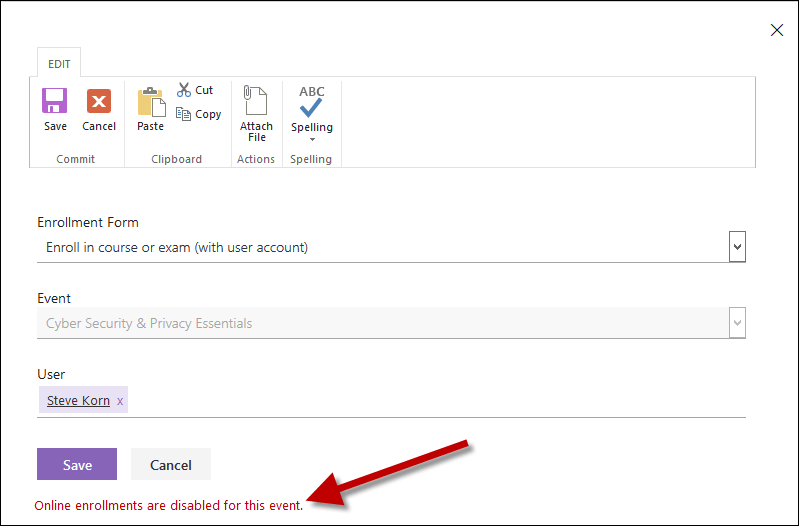Close the dialog with the X

[x=777, y=30]
